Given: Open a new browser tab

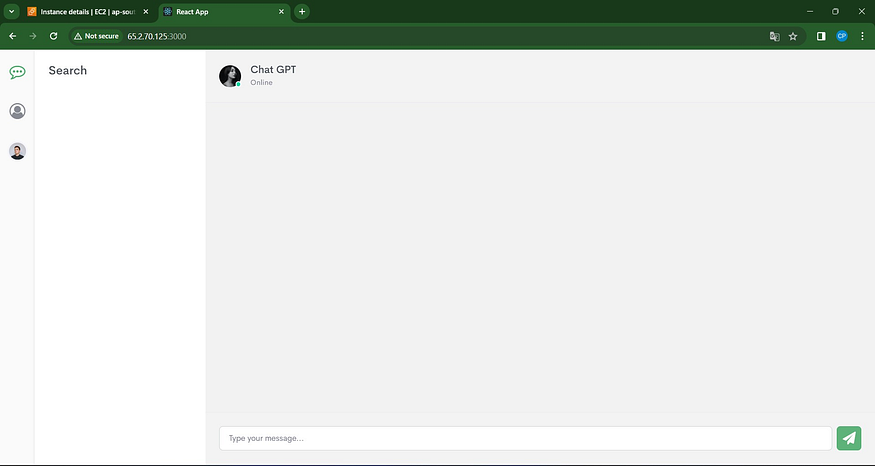Looking at the screenshot, I should [x=302, y=12].
